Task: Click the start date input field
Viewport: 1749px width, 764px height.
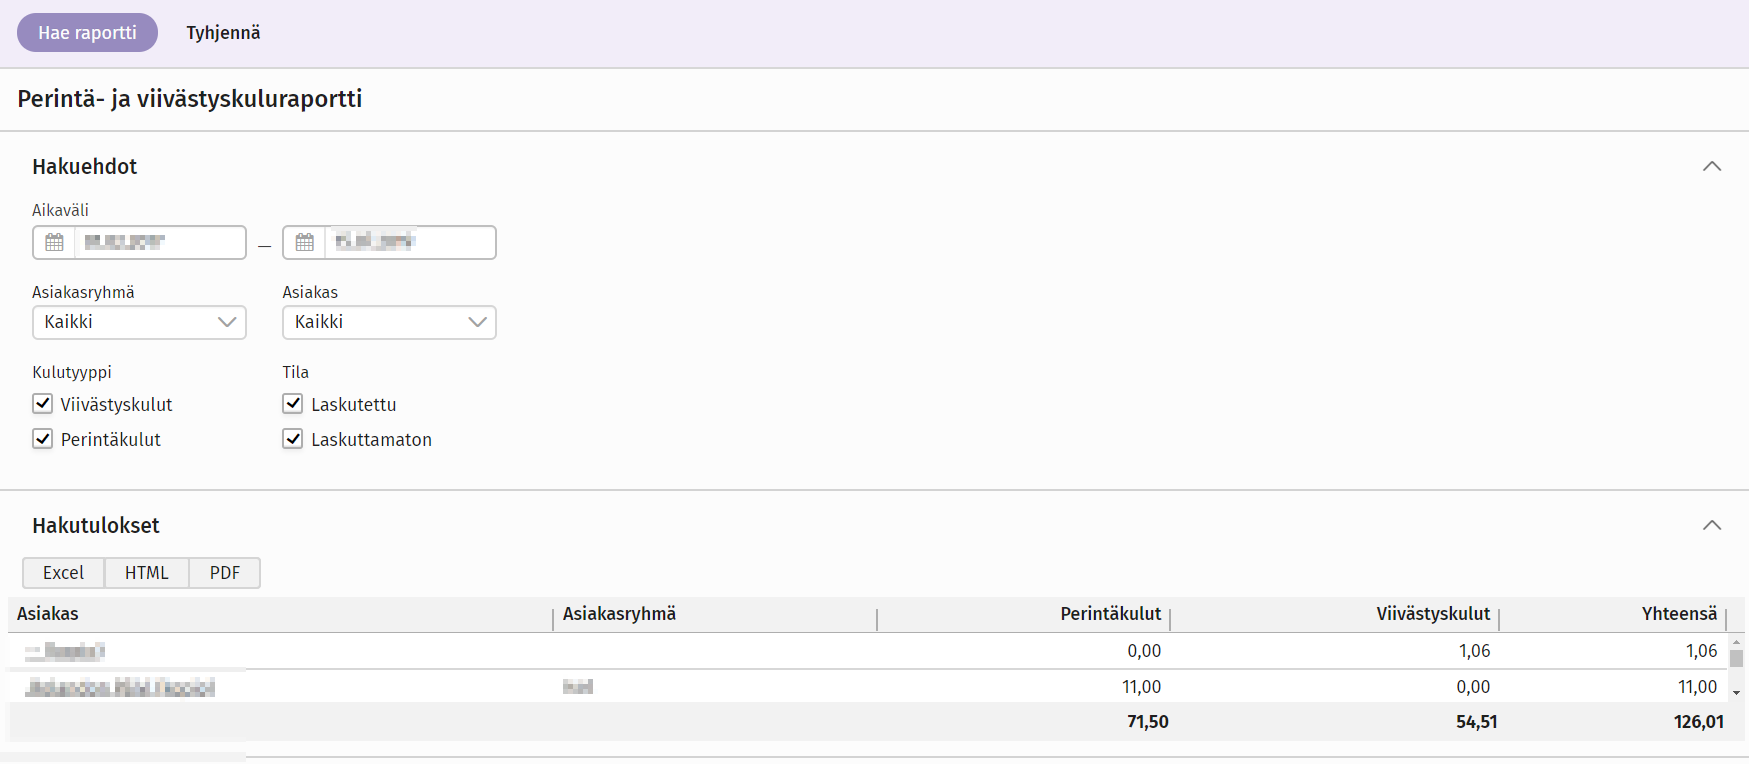Action: 160,242
